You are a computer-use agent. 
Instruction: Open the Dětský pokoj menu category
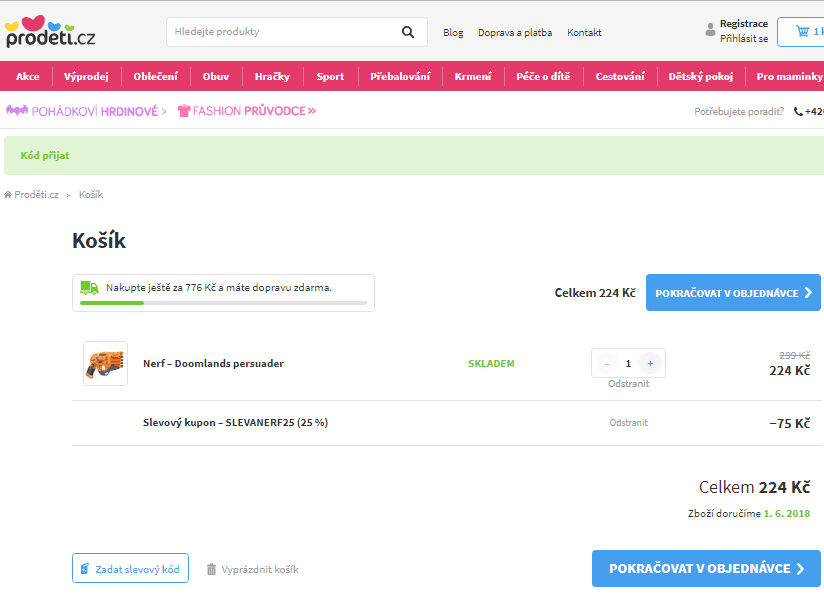coord(701,77)
